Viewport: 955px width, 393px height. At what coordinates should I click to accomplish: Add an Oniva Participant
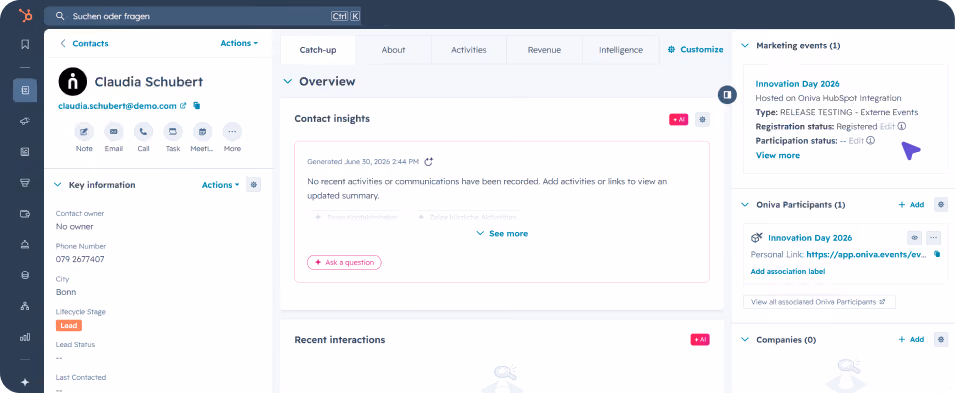click(911, 205)
